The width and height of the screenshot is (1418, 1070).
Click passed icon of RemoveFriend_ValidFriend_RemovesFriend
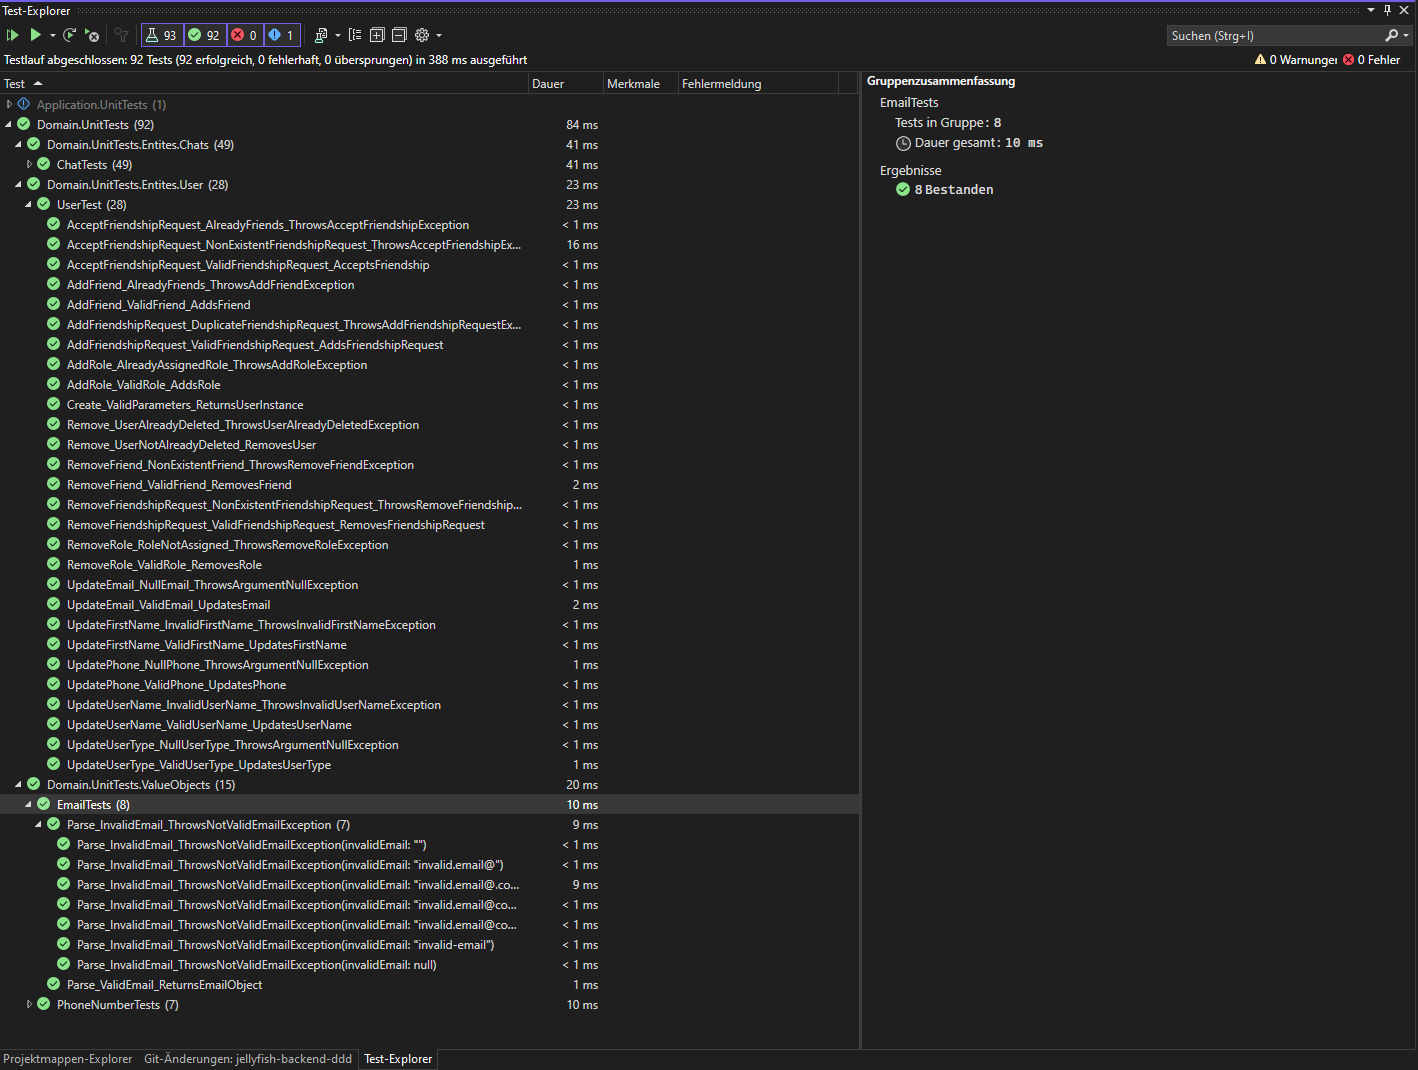coord(54,484)
